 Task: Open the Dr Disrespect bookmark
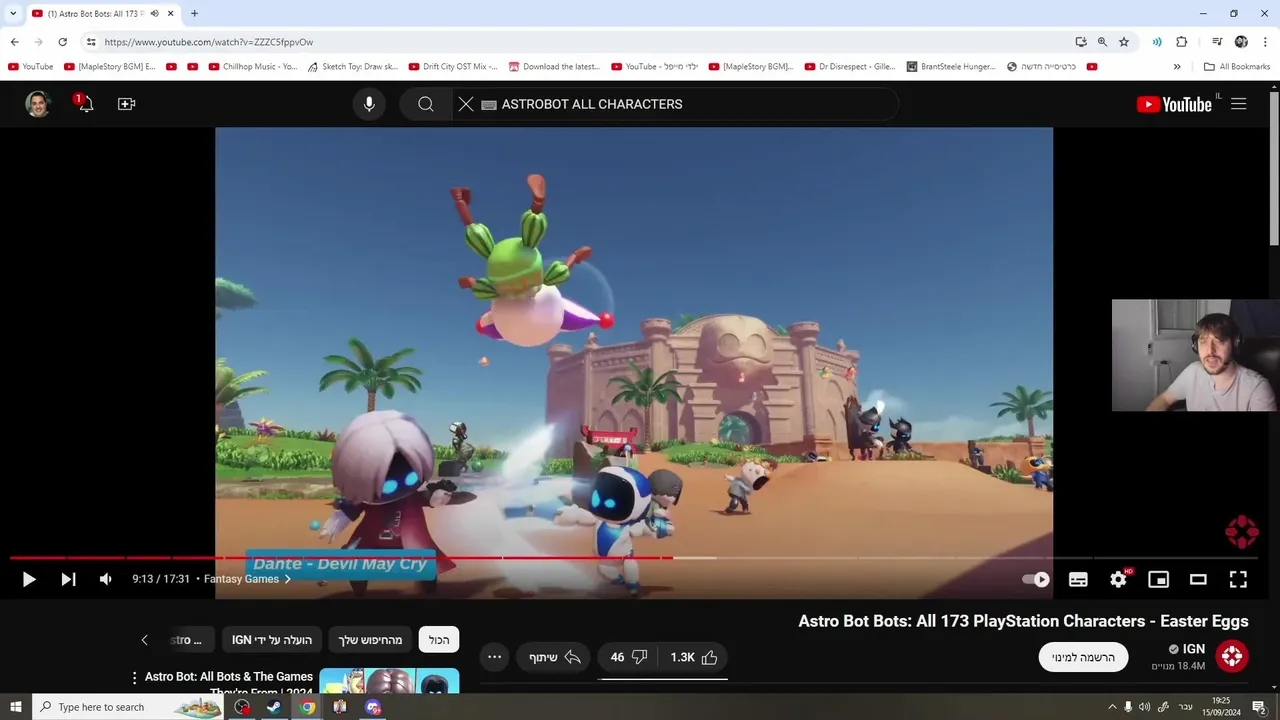click(848, 67)
